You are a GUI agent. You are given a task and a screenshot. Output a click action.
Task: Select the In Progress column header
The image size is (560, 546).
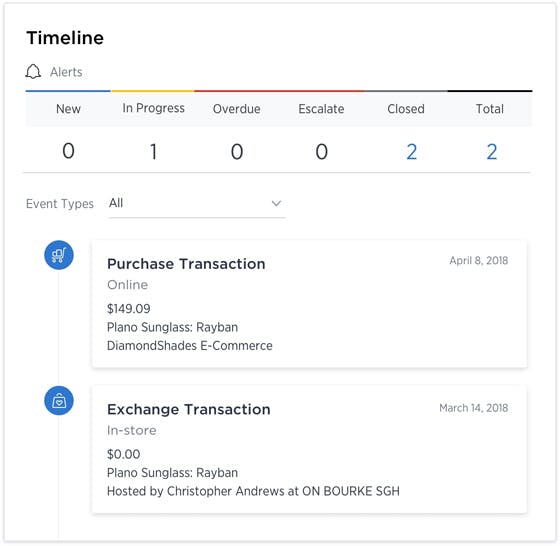pyautogui.click(x=154, y=108)
